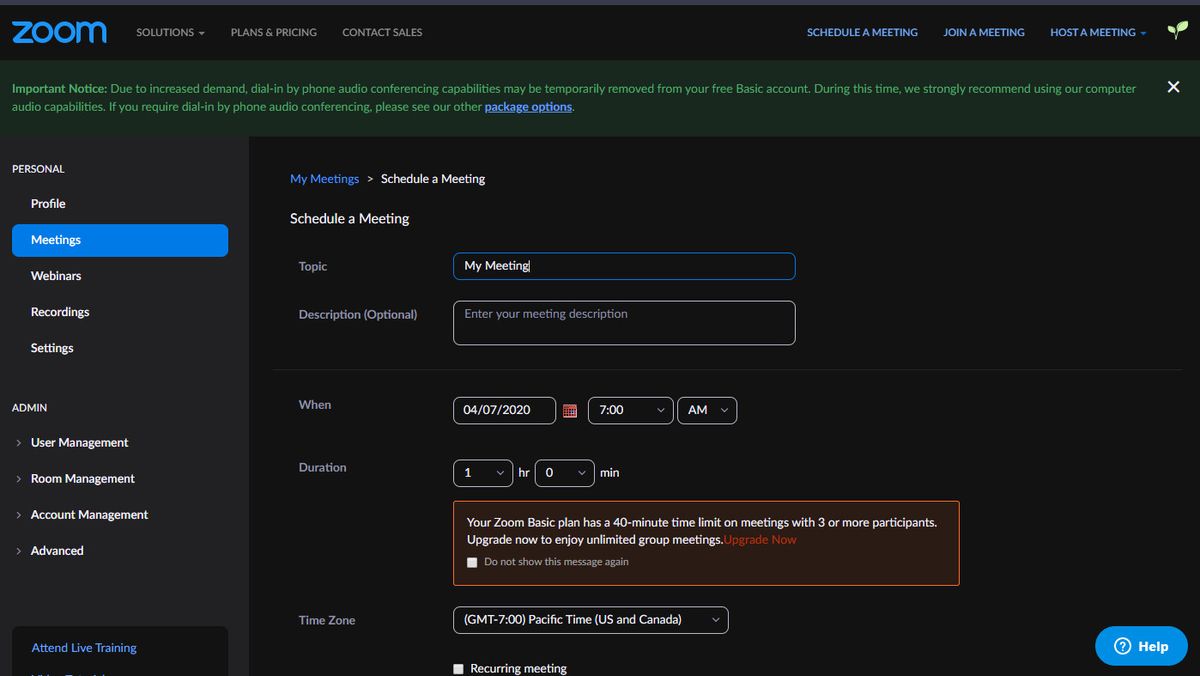This screenshot has height=676, width=1200.
Task: Click the 04/07/2020 date field
Action: click(505, 410)
